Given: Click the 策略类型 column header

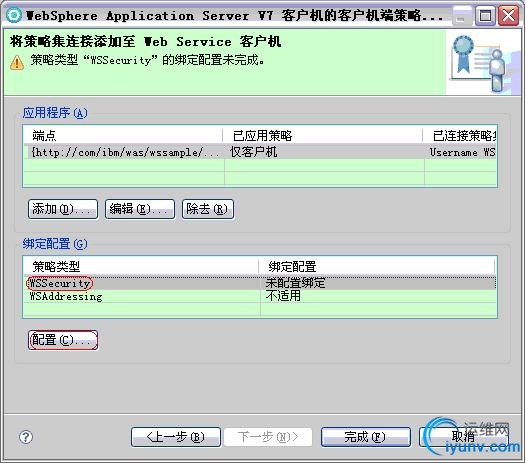Looking at the screenshot, I should point(141,267).
